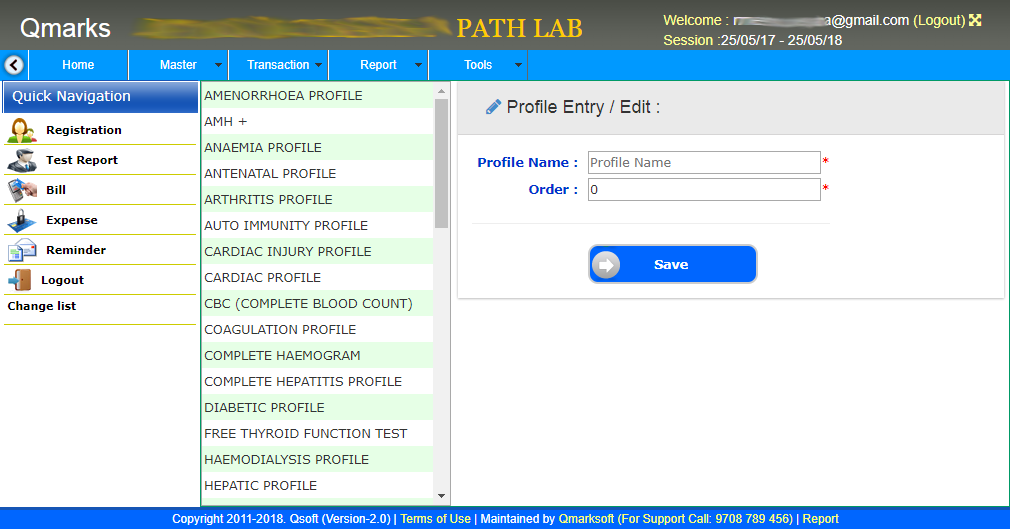Image resolution: width=1010 pixels, height=529 pixels.
Task: Expand the Report menu dropdown arrow
Action: click(x=418, y=65)
